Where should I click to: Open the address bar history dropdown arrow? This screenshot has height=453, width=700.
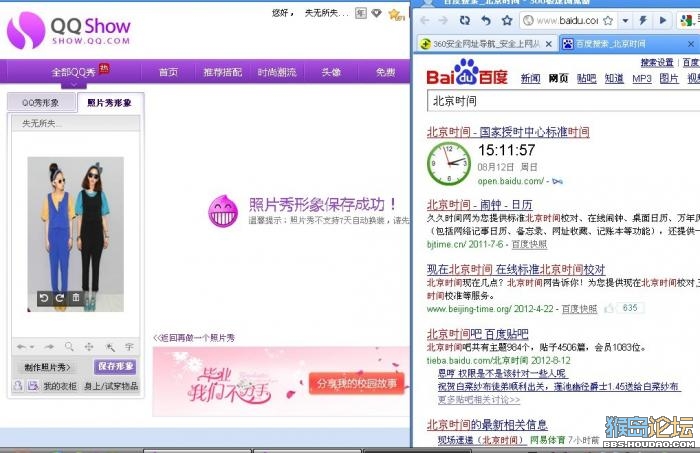point(625,21)
